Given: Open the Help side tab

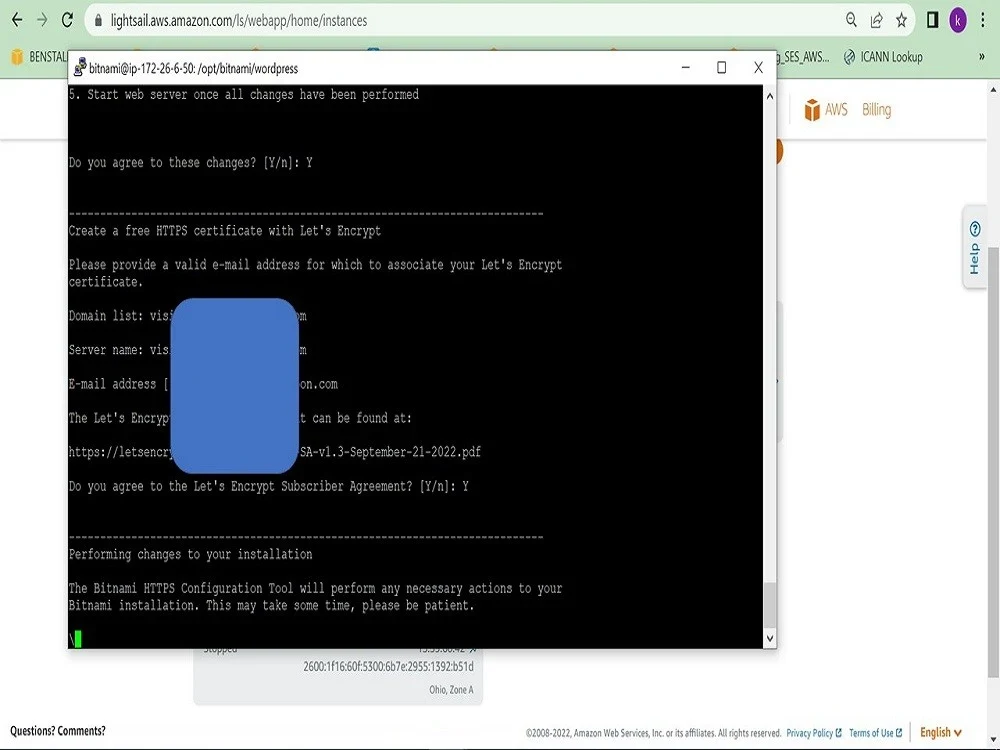Looking at the screenshot, I should [974, 249].
